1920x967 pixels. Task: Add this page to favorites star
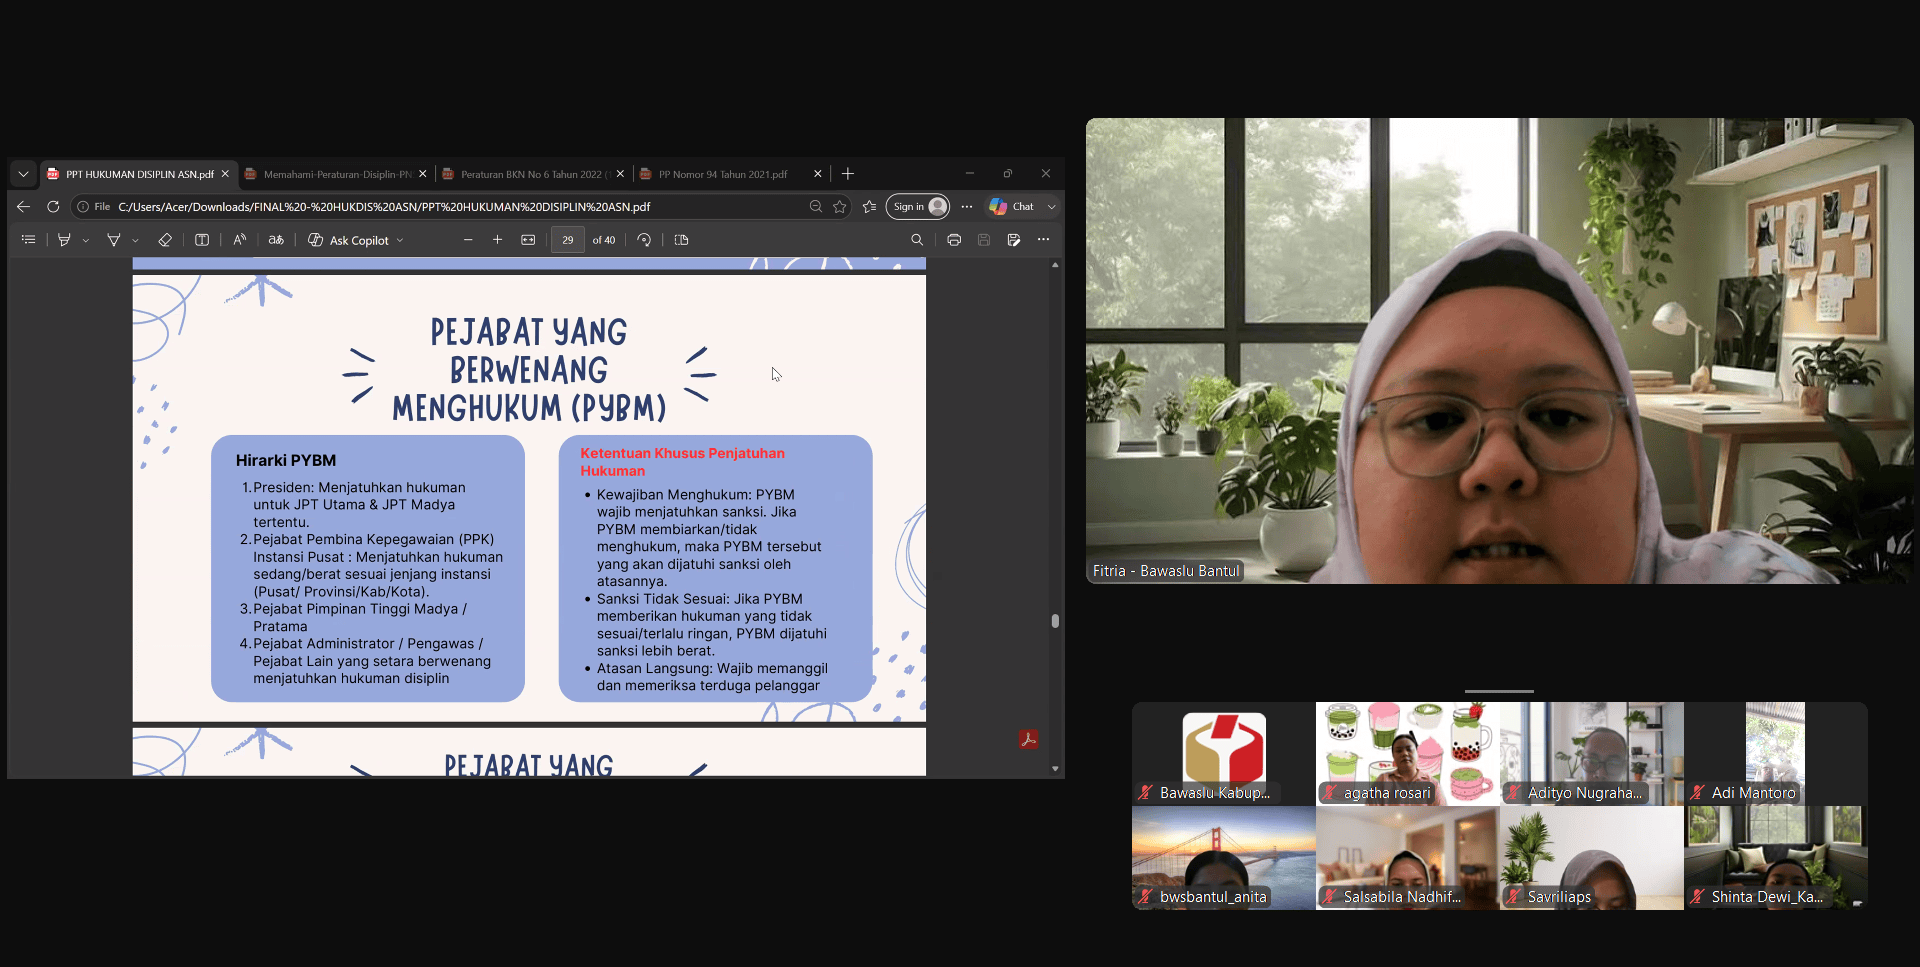point(840,207)
